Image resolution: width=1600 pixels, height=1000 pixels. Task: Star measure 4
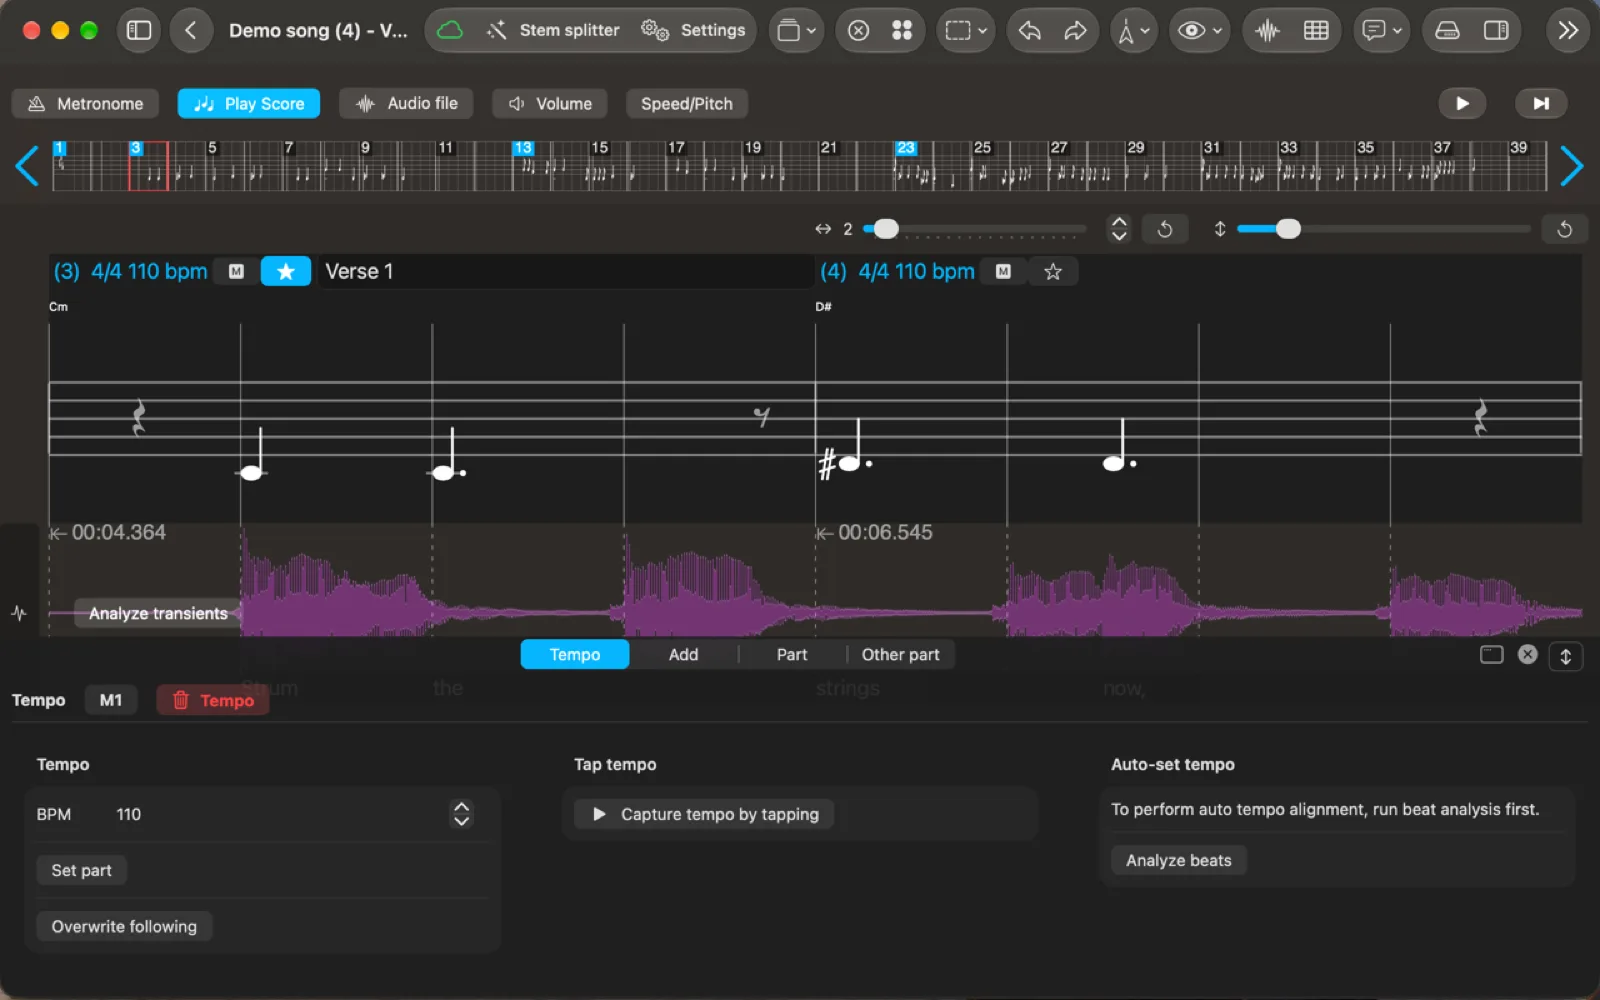pos(1053,271)
